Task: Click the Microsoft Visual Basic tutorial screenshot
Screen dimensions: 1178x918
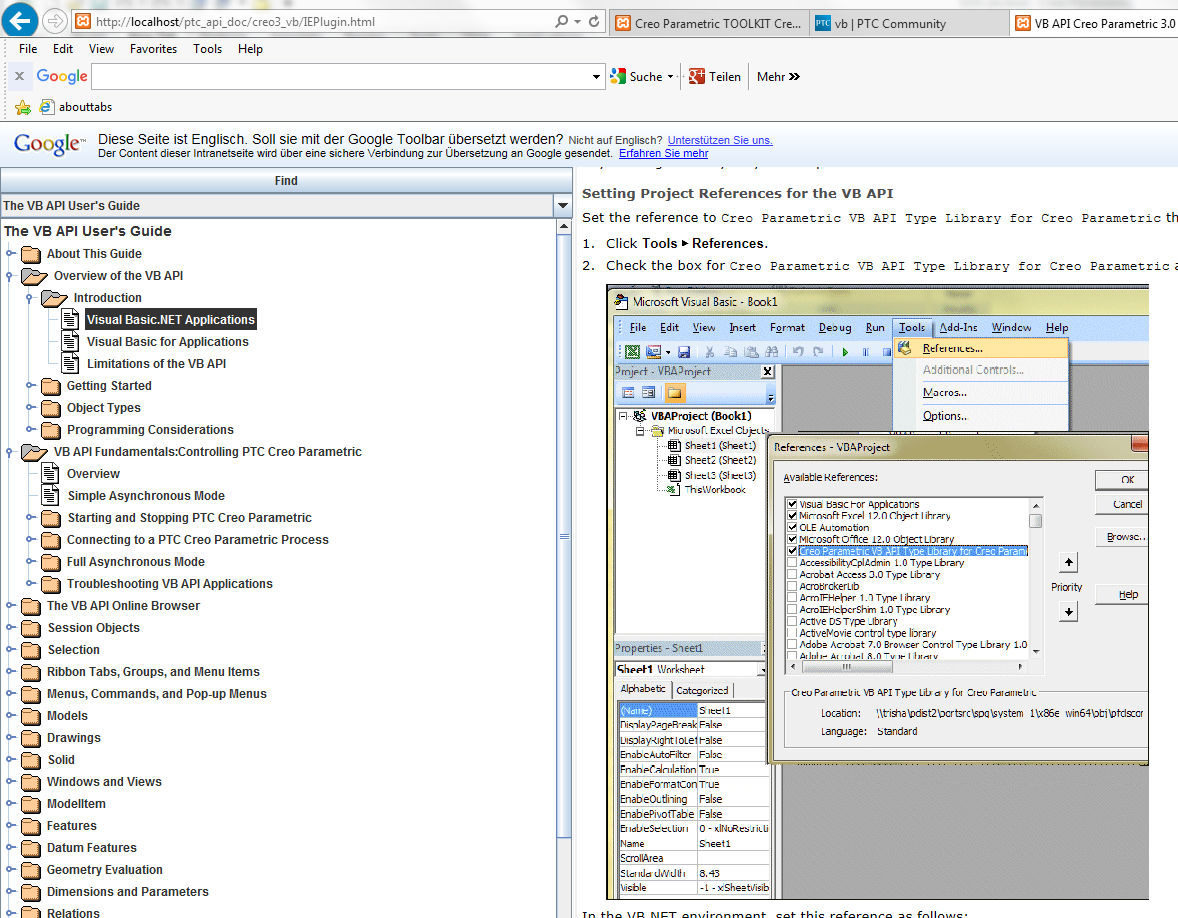Action: coord(877,592)
